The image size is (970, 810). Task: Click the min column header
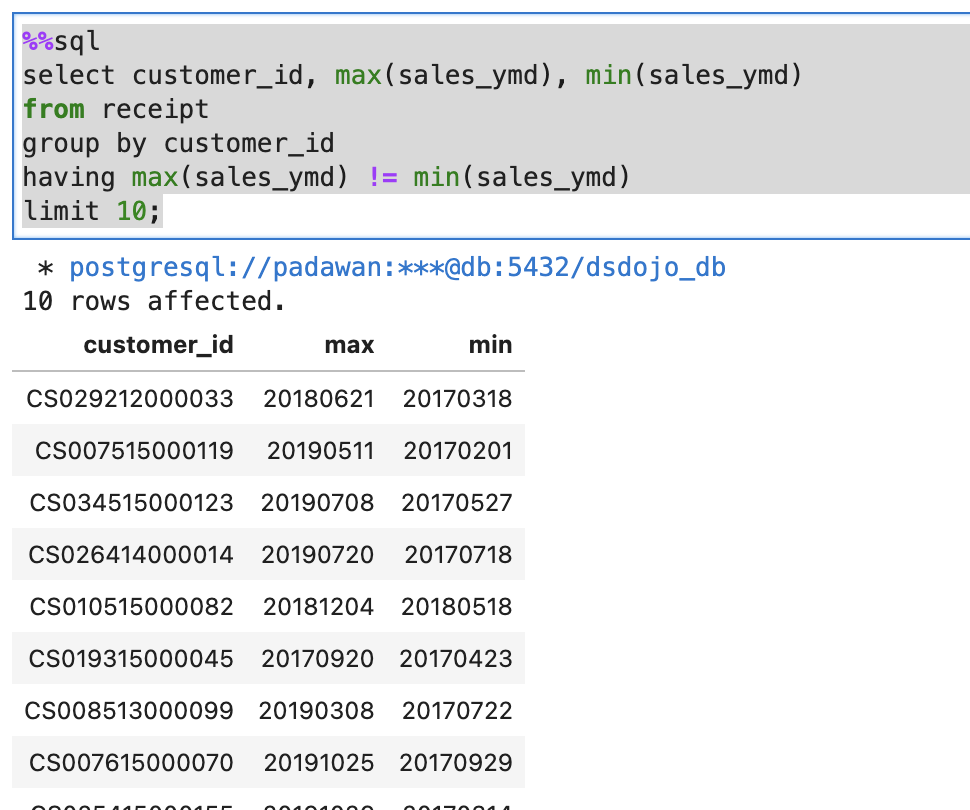491,345
